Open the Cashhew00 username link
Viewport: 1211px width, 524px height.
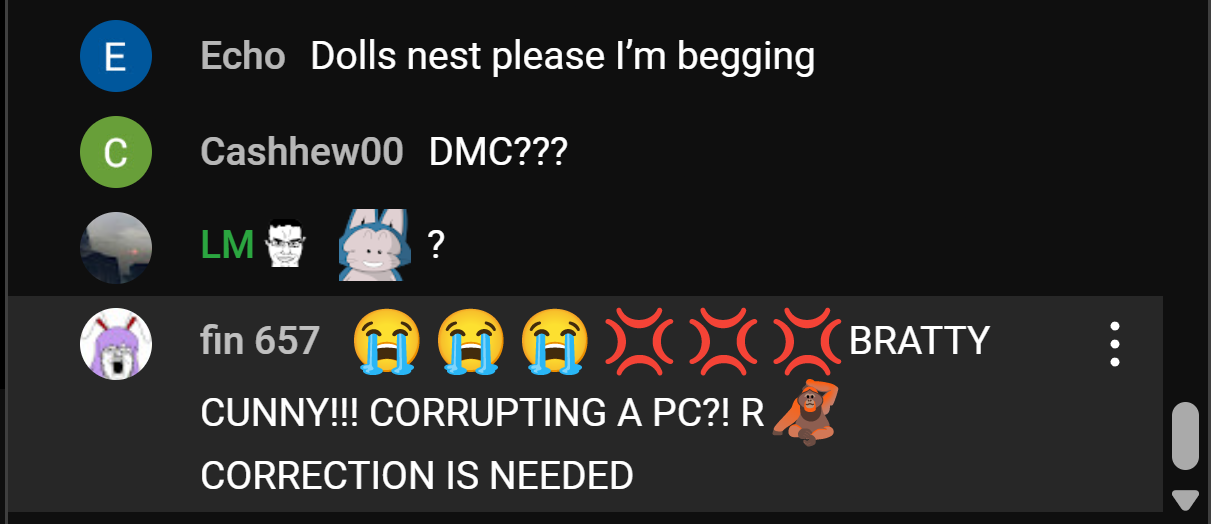click(302, 152)
